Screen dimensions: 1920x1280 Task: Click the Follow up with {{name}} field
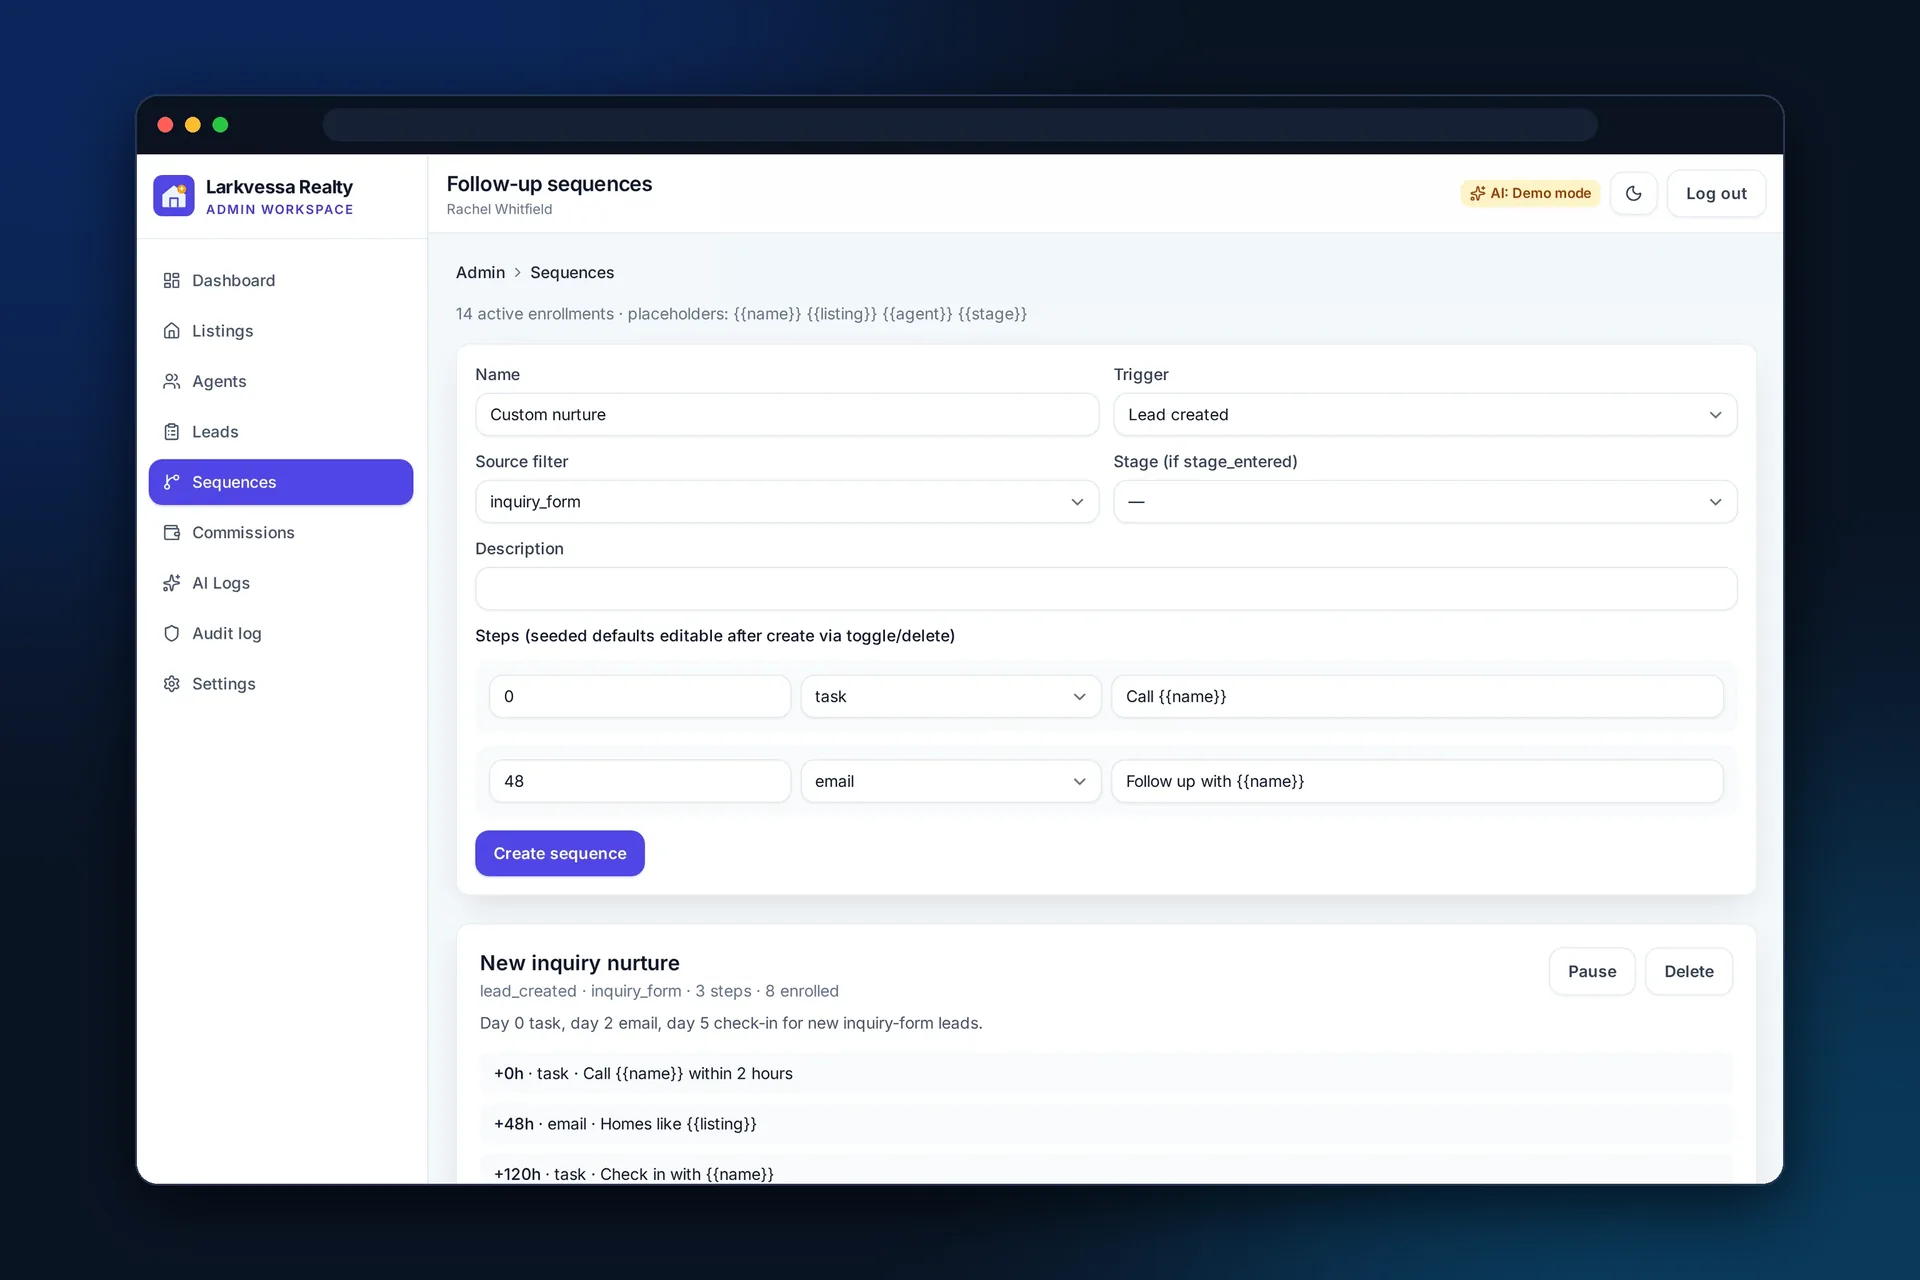1417,782
